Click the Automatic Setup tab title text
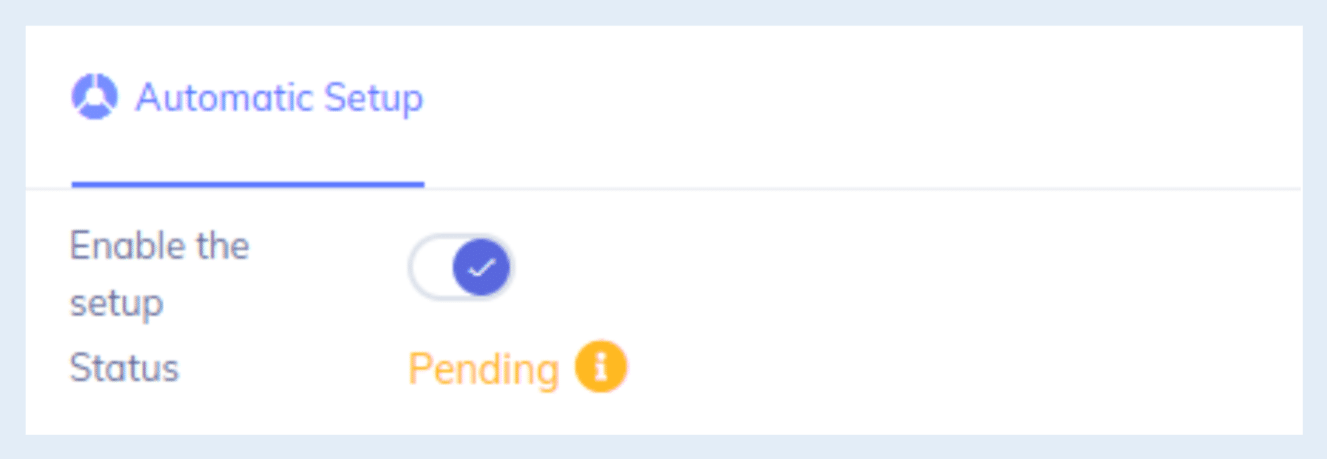This screenshot has height=459, width=1327. point(279,98)
